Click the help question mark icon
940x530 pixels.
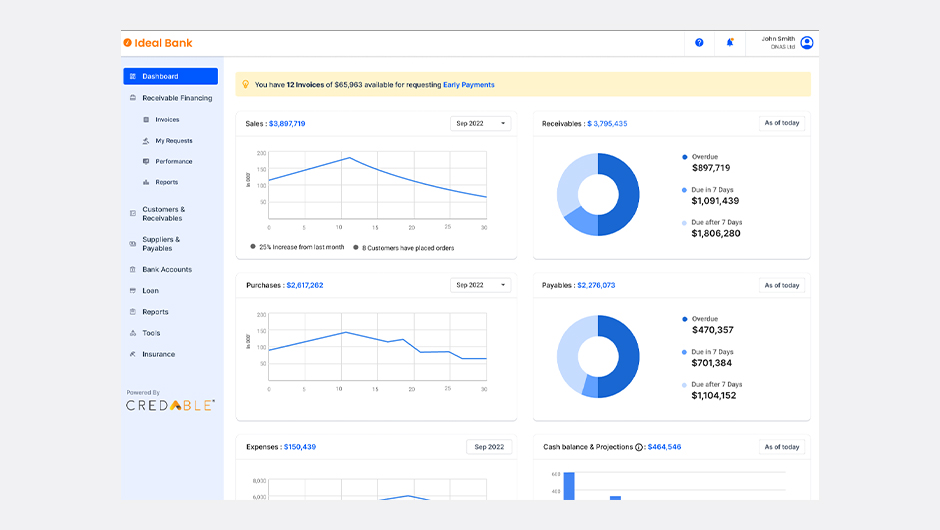[699, 43]
